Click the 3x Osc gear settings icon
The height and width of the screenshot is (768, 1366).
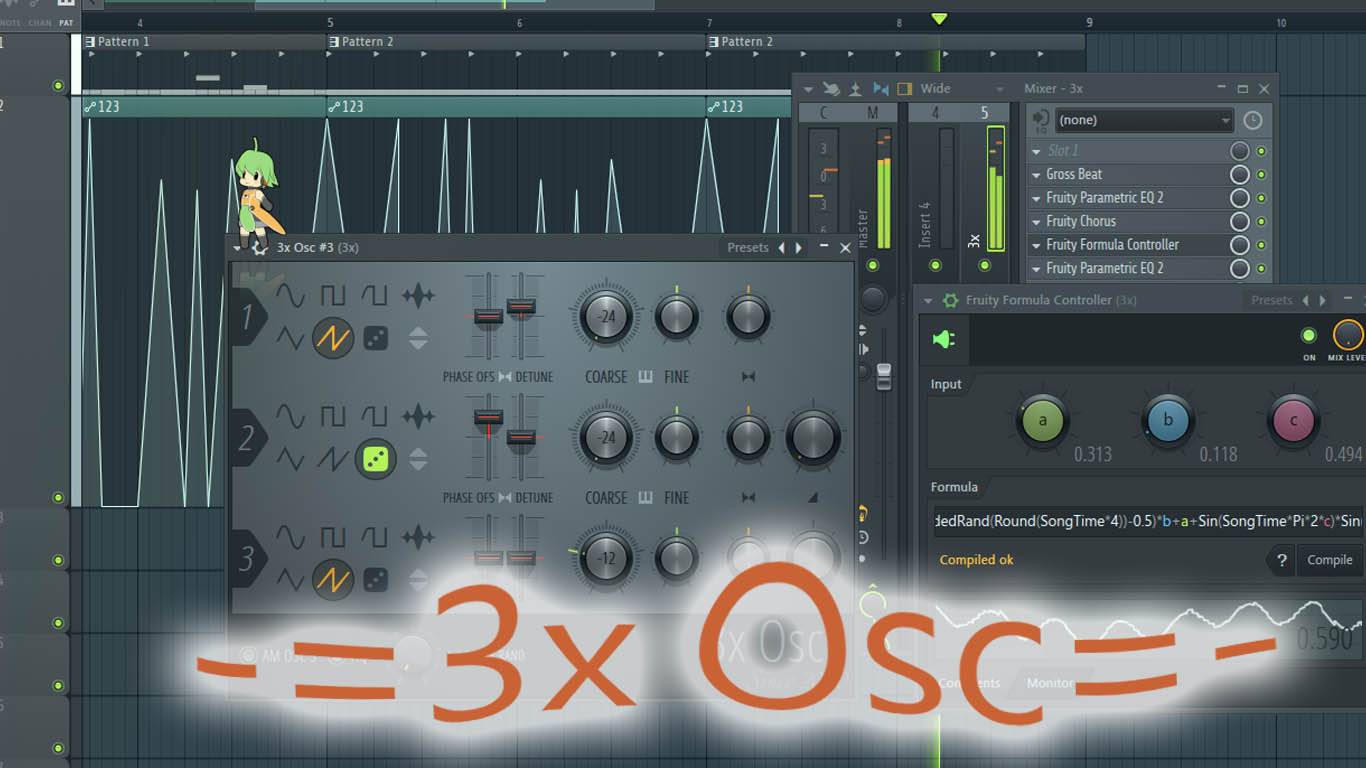(x=259, y=247)
